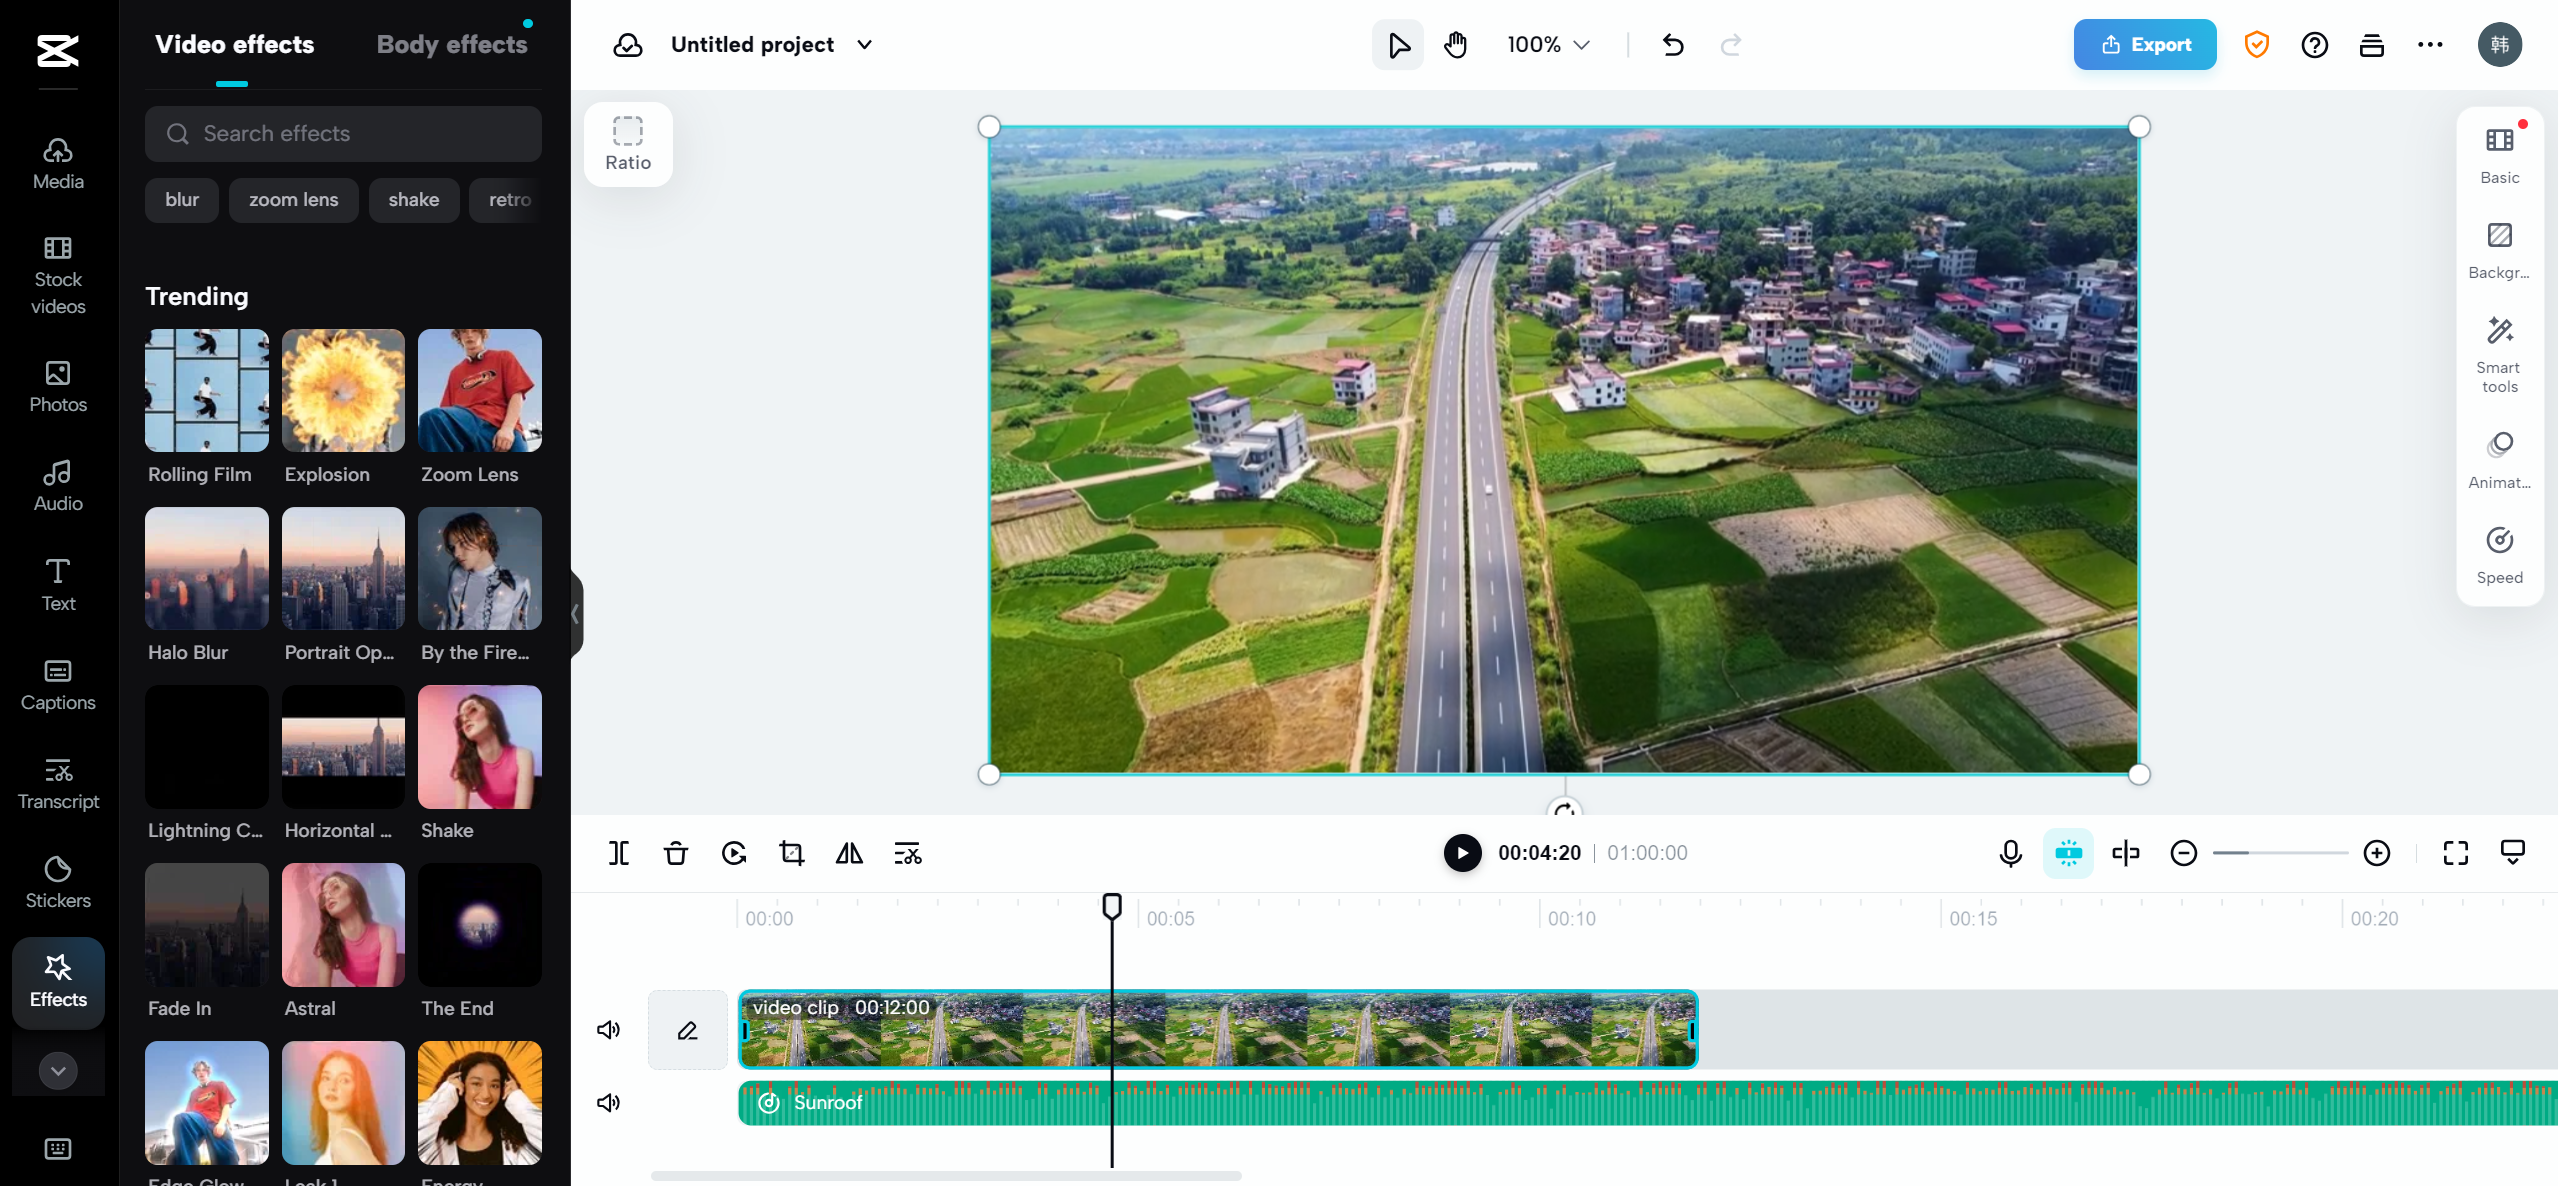2558x1186 pixels.
Task: Delete the selected video clip
Action: pyautogui.click(x=675, y=853)
